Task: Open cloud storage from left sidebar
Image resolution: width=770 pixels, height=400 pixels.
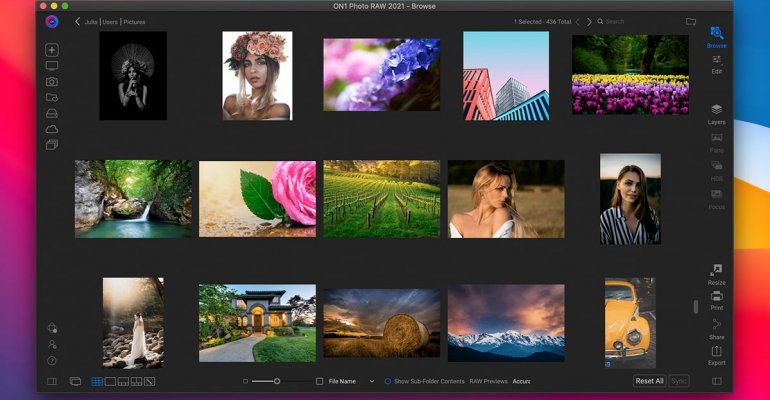Action: tap(52, 129)
